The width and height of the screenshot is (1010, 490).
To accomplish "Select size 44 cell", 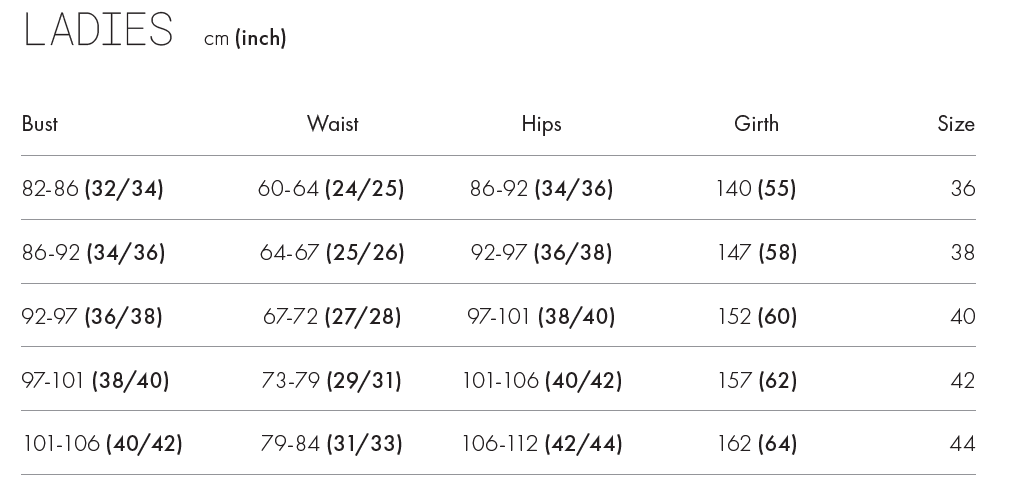I will tap(962, 443).
